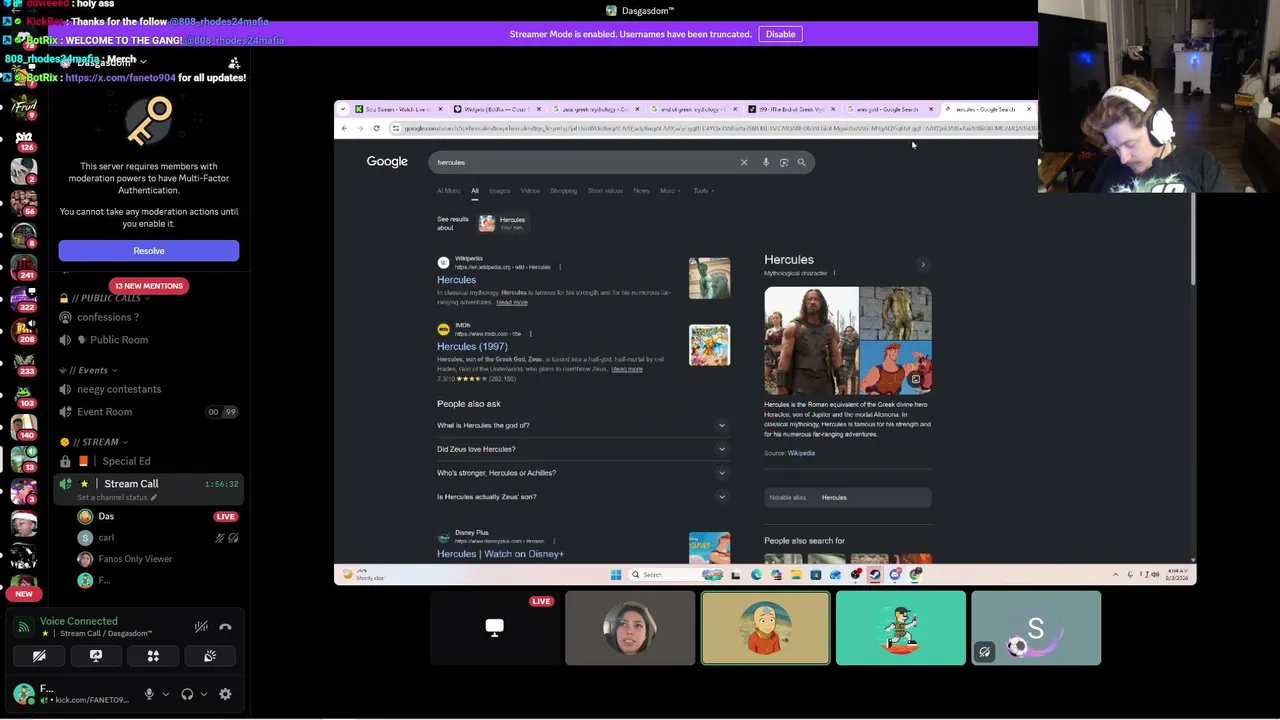1280x720 pixels.
Task: Go back in the browser
Action: tap(344, 128)
